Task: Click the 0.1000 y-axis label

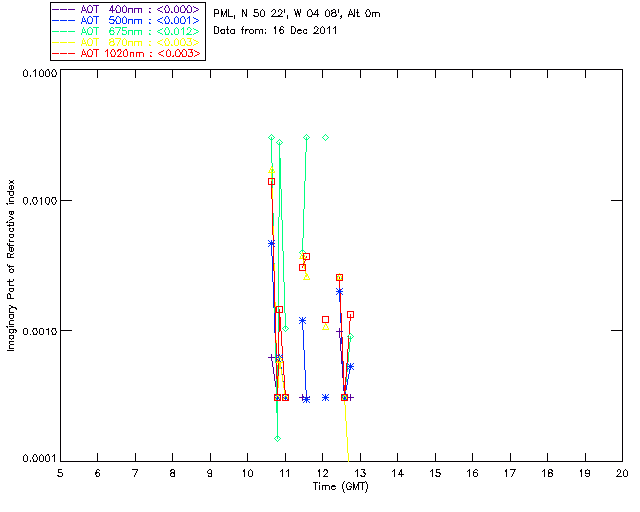Action: click(x=40, y=73)
